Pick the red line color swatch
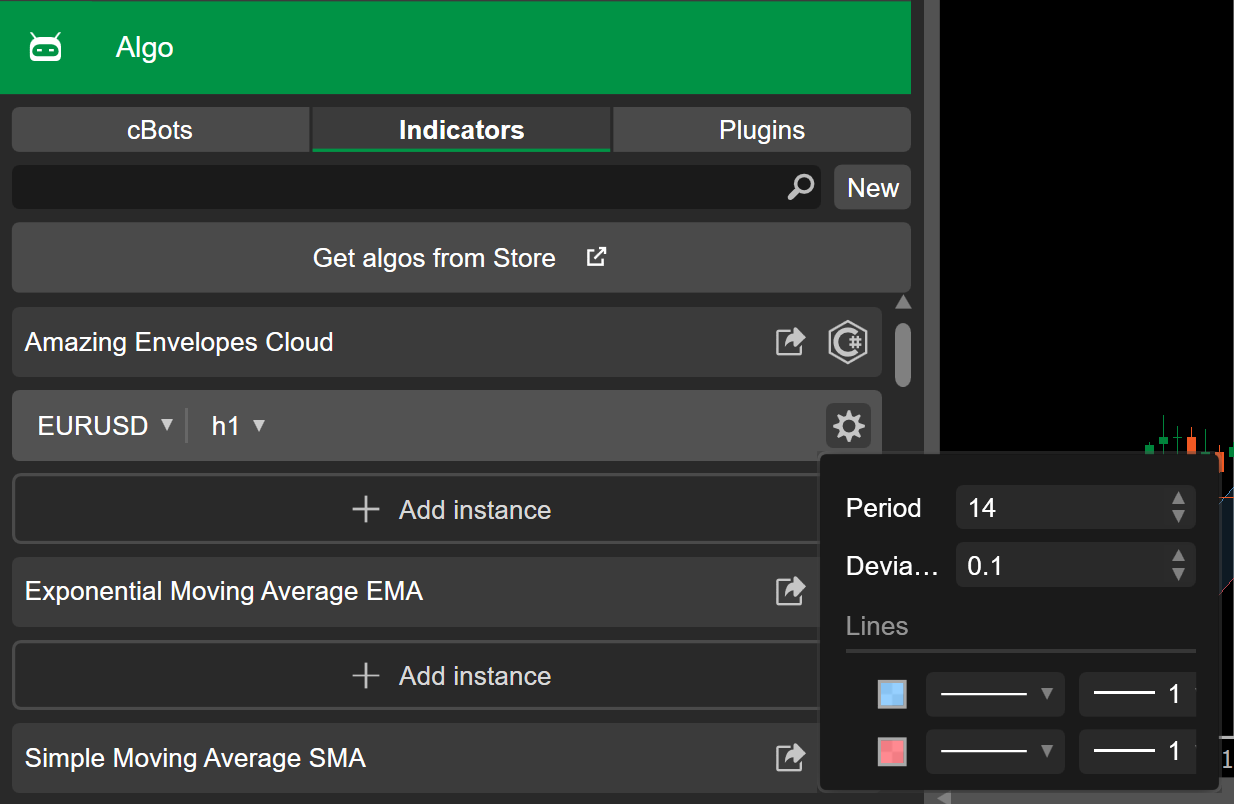Viewport: 1234px width, 804px height. point(891,751)
